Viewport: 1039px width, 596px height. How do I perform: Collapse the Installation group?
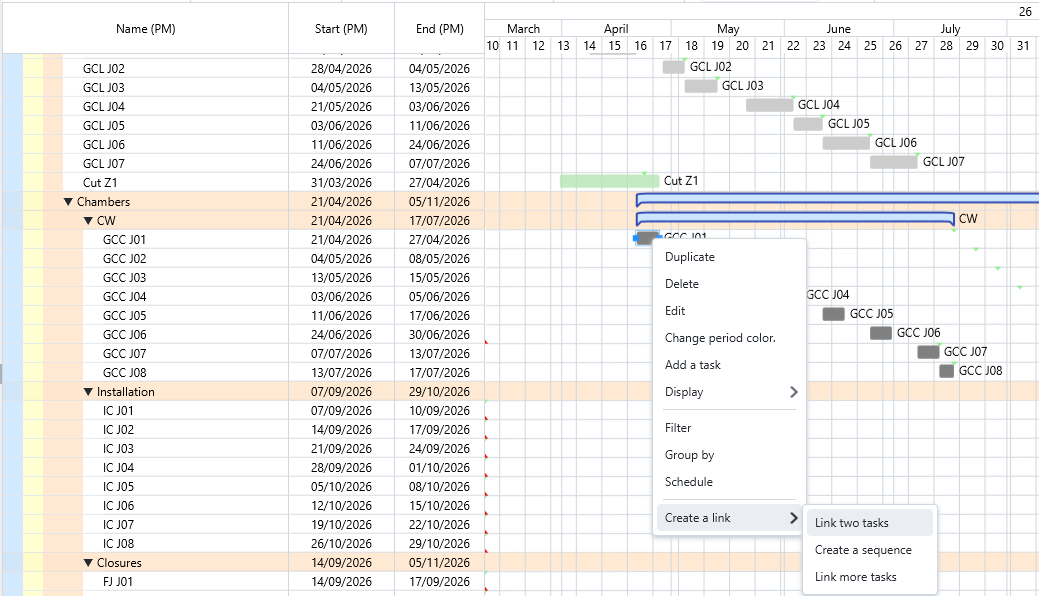(88, 392)
